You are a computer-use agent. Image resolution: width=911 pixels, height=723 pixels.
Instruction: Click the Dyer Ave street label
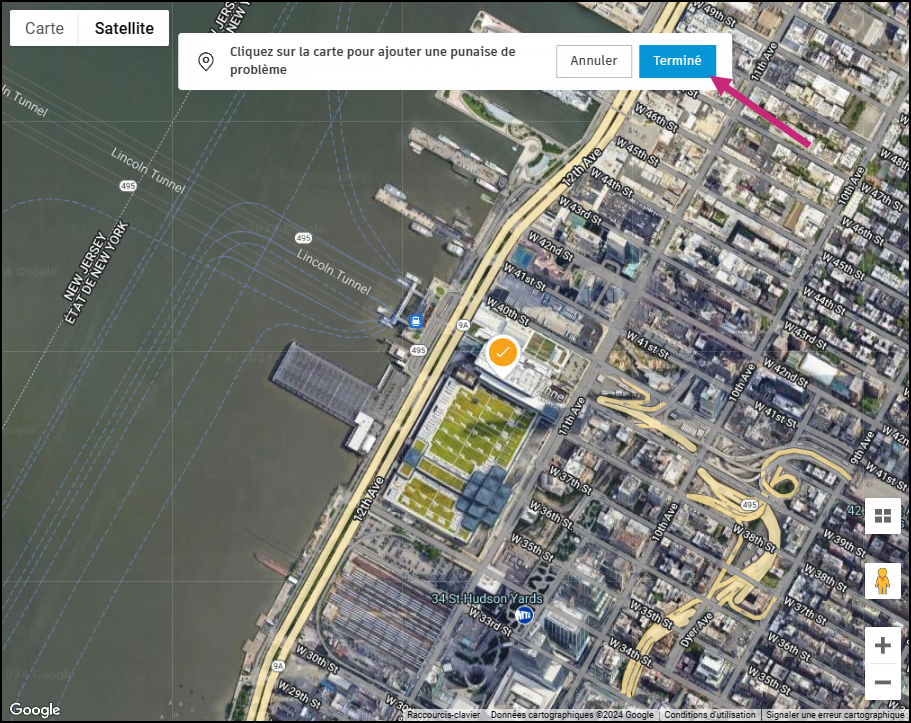pyautogui.click(x=696, y=630)
